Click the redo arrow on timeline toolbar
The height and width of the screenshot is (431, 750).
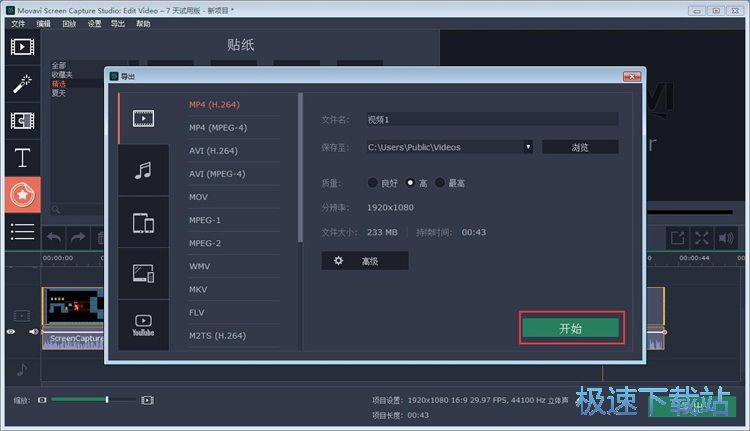click(77, 237)
